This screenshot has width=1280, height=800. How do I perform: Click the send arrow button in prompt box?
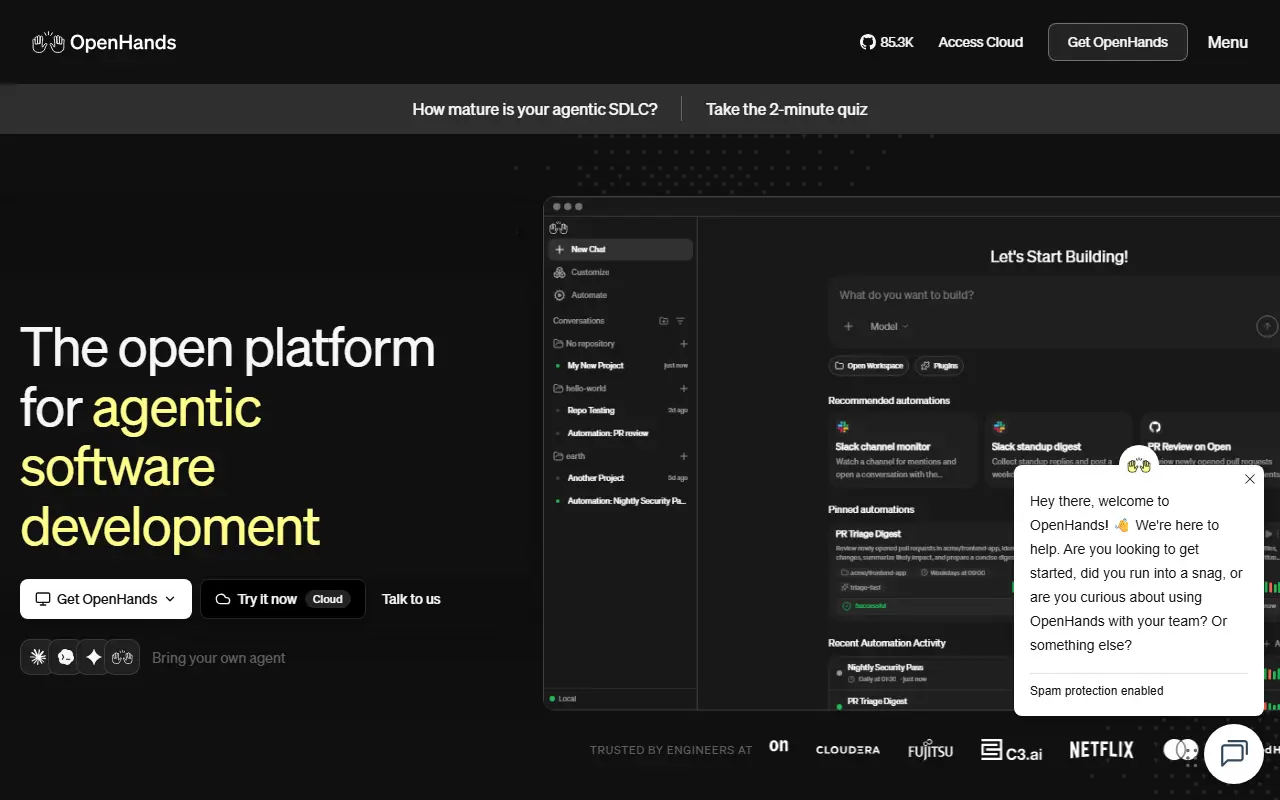1267,326
